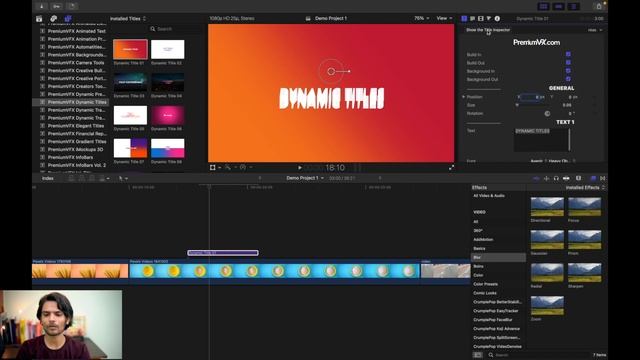
Task: Open the Demo Project 1 timeline dropdown
Action: pos(305,178)
